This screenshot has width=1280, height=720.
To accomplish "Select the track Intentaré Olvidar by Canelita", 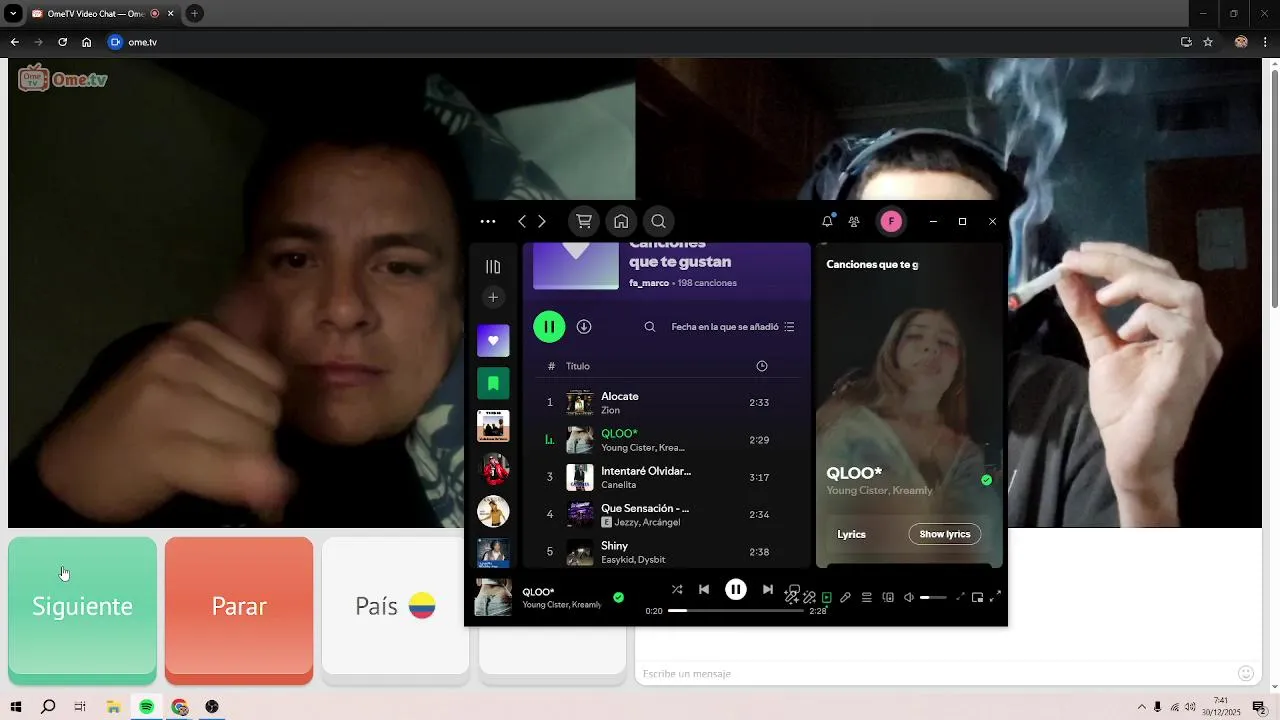I will click(667, 477).
